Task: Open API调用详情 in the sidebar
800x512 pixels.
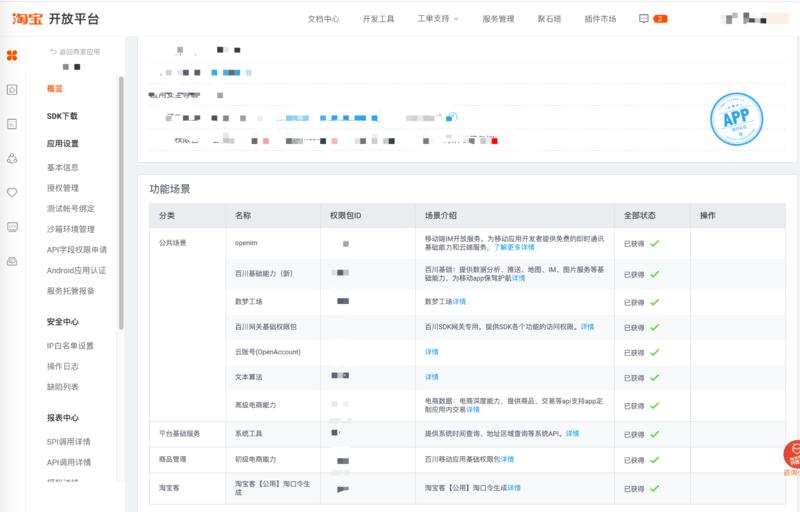Action: [68, 462]
